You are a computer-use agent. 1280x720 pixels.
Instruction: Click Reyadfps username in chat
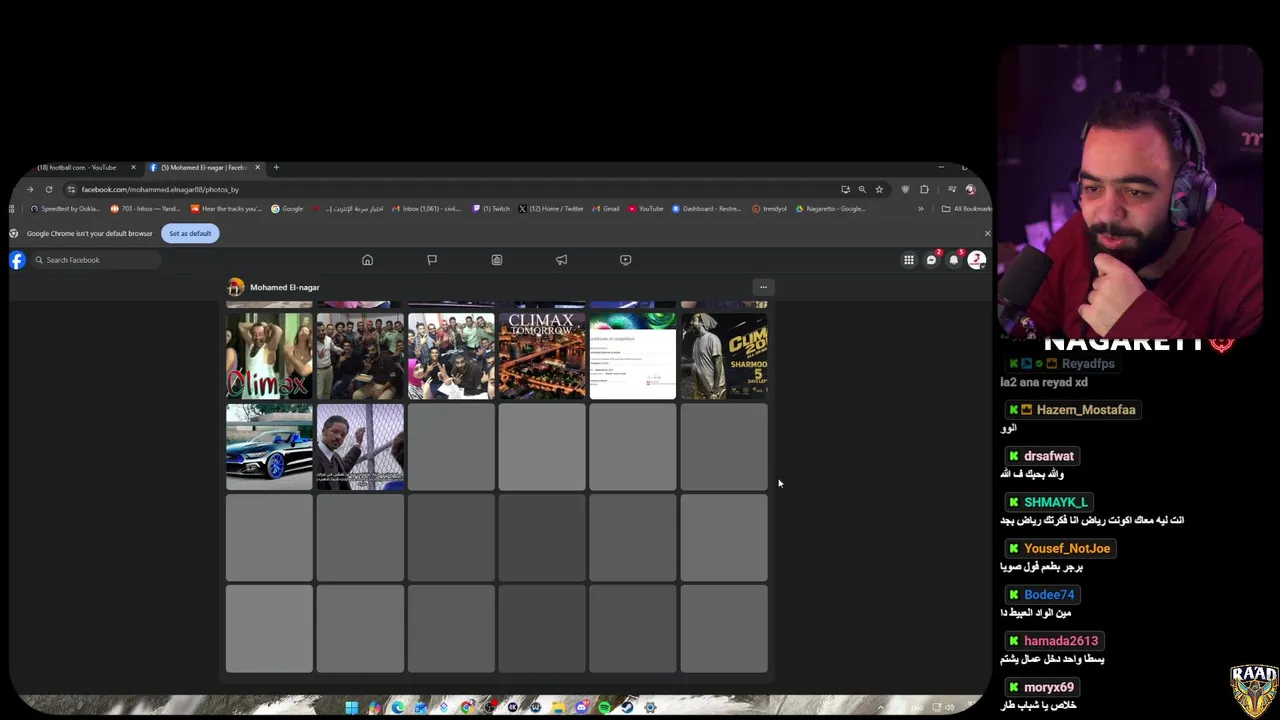pos(1088,364)
